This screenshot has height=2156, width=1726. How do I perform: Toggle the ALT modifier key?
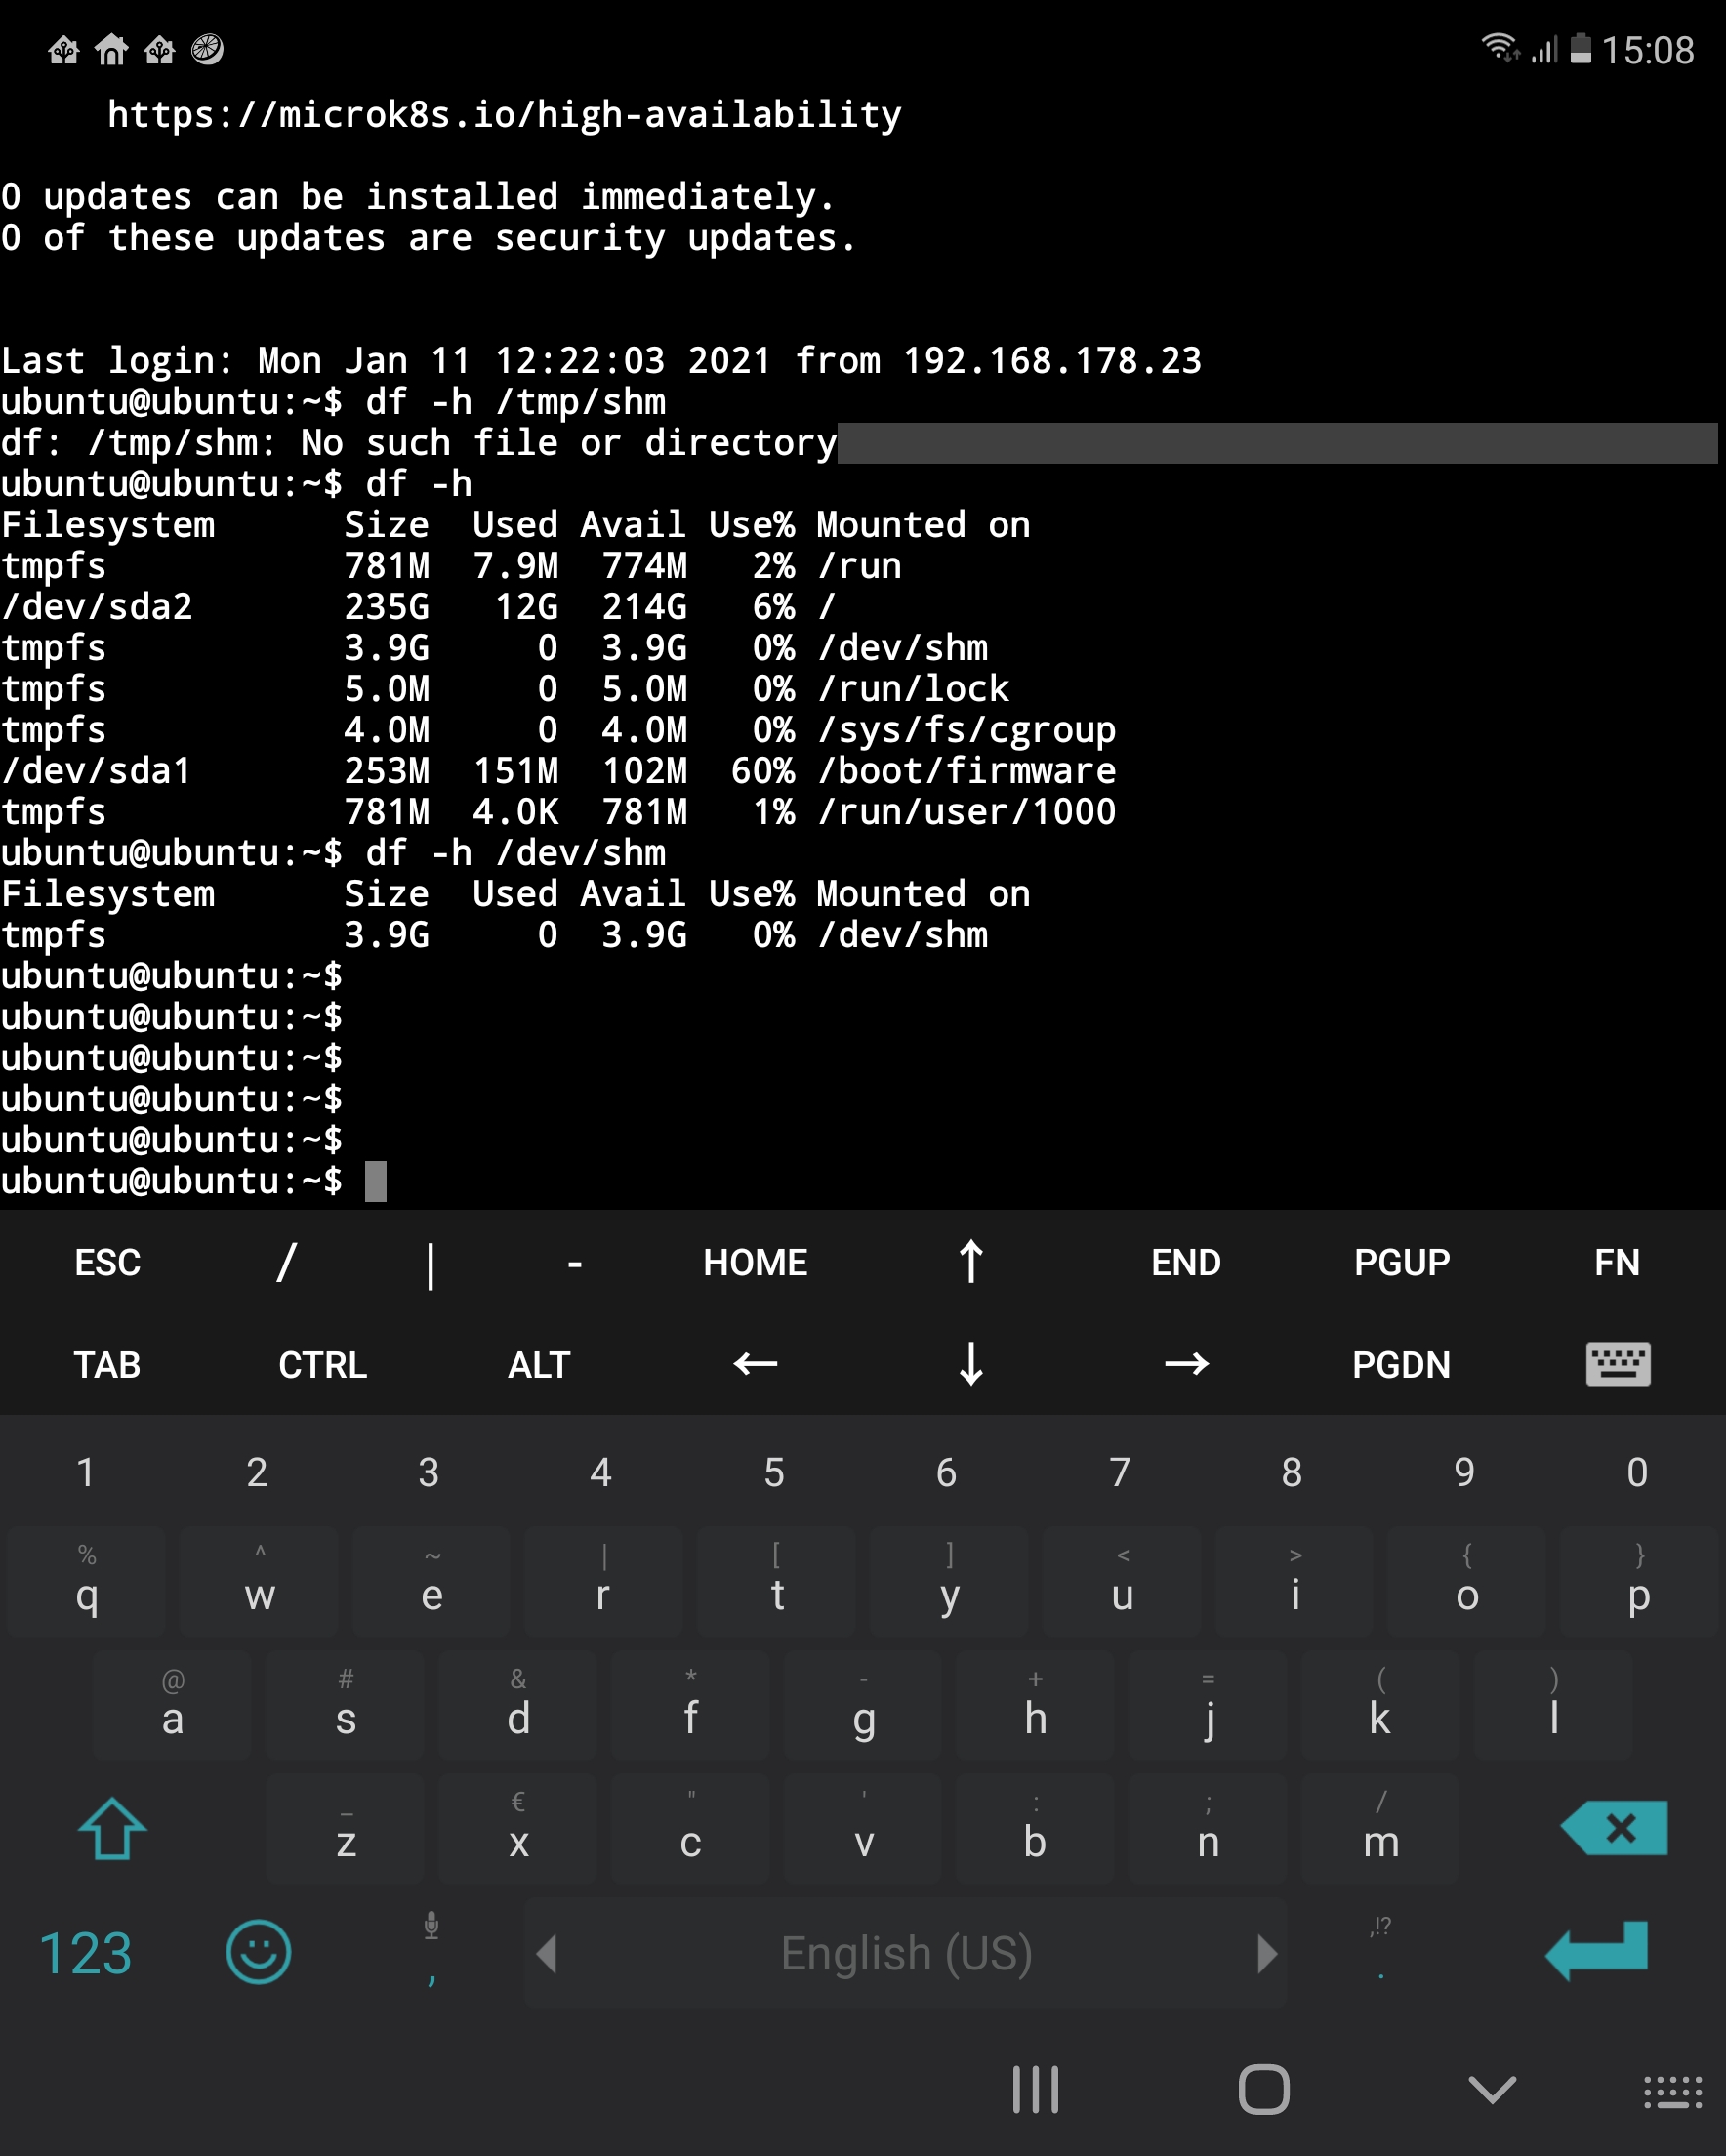[x=539, y=1364]
